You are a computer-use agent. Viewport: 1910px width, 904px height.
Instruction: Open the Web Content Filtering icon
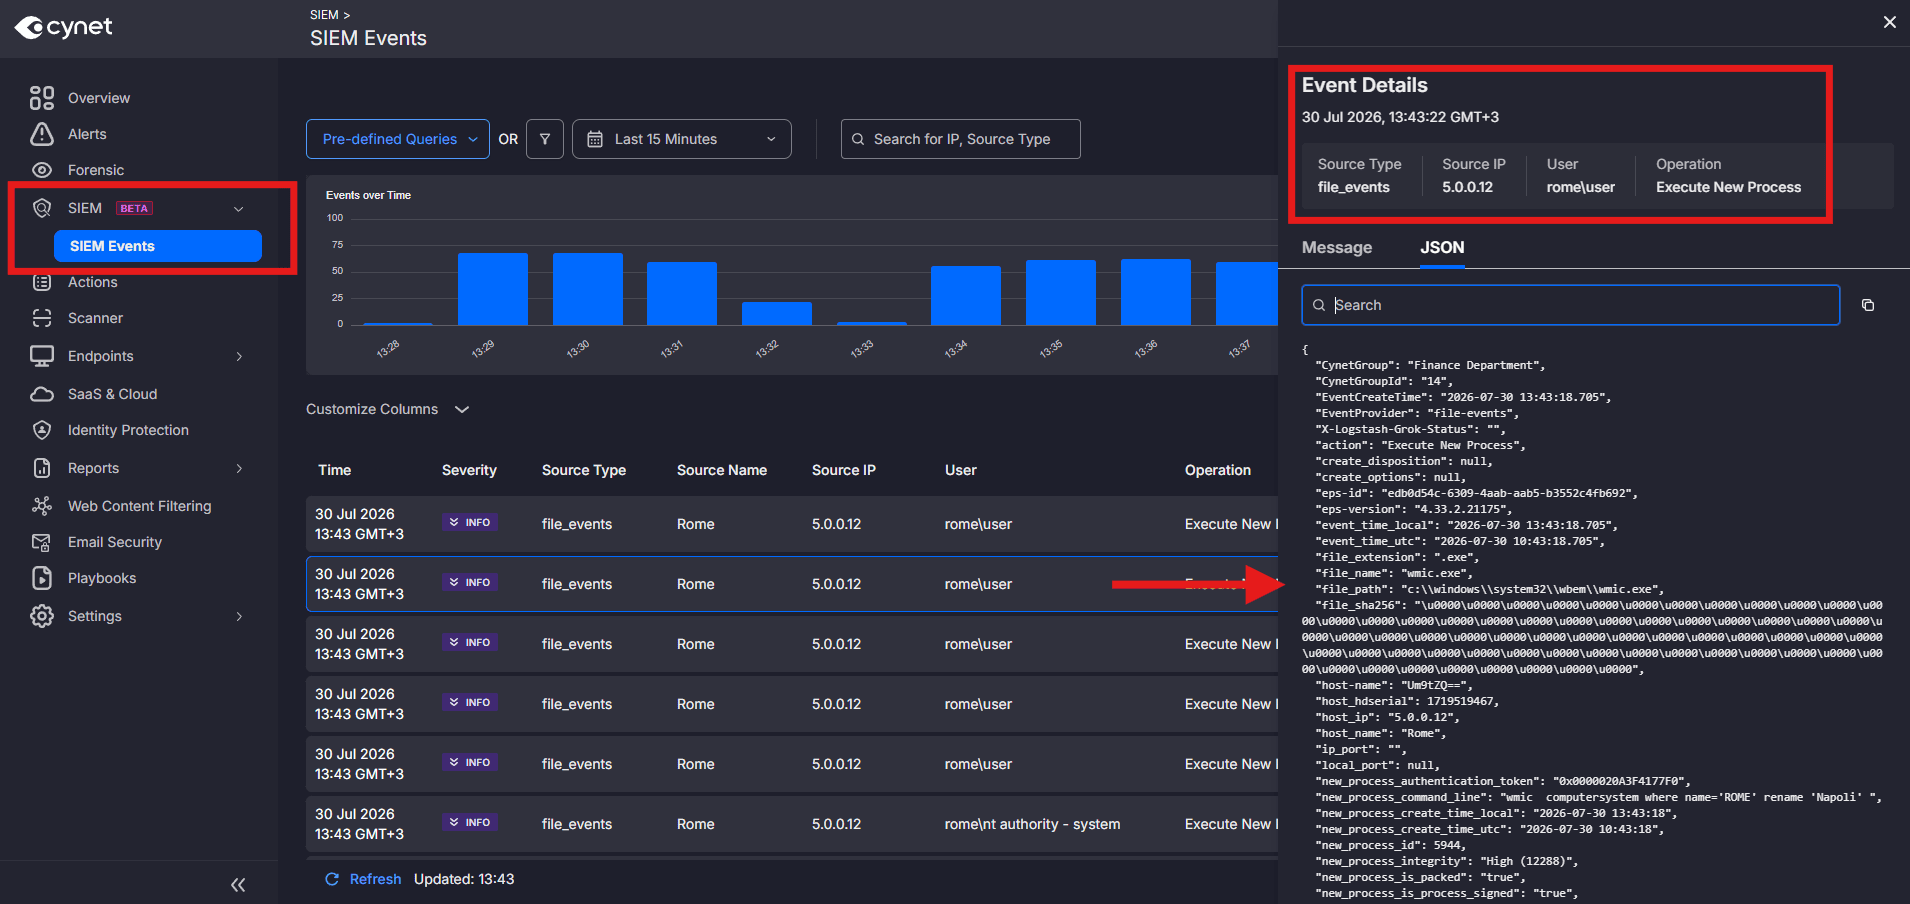42,506
